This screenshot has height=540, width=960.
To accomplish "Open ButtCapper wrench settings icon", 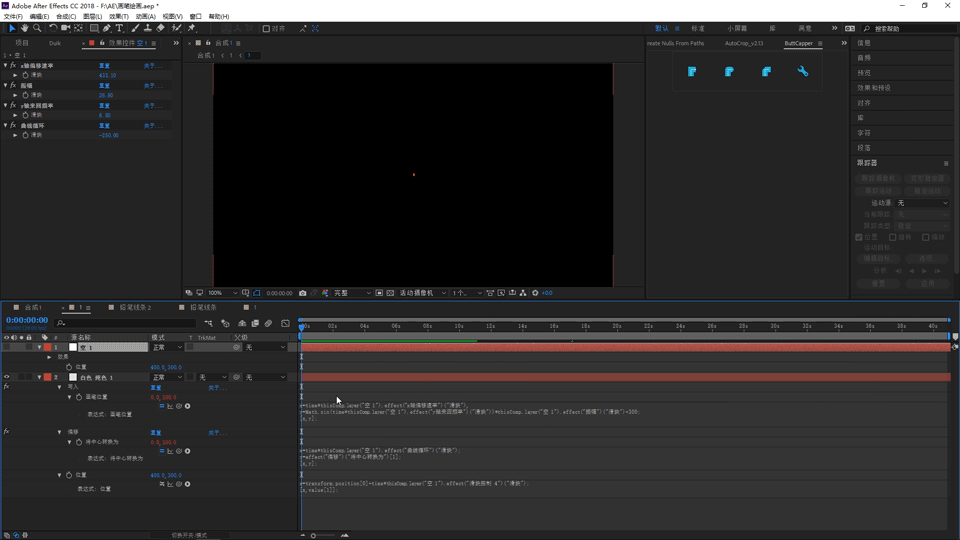I will click(803, 72).
